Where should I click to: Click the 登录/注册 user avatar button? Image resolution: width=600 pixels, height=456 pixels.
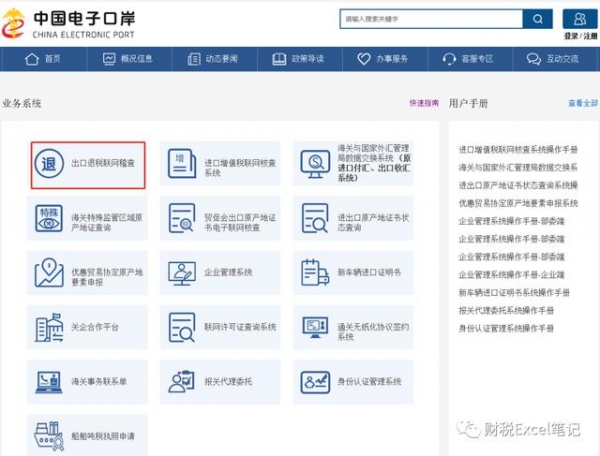[x=580, y=19]
